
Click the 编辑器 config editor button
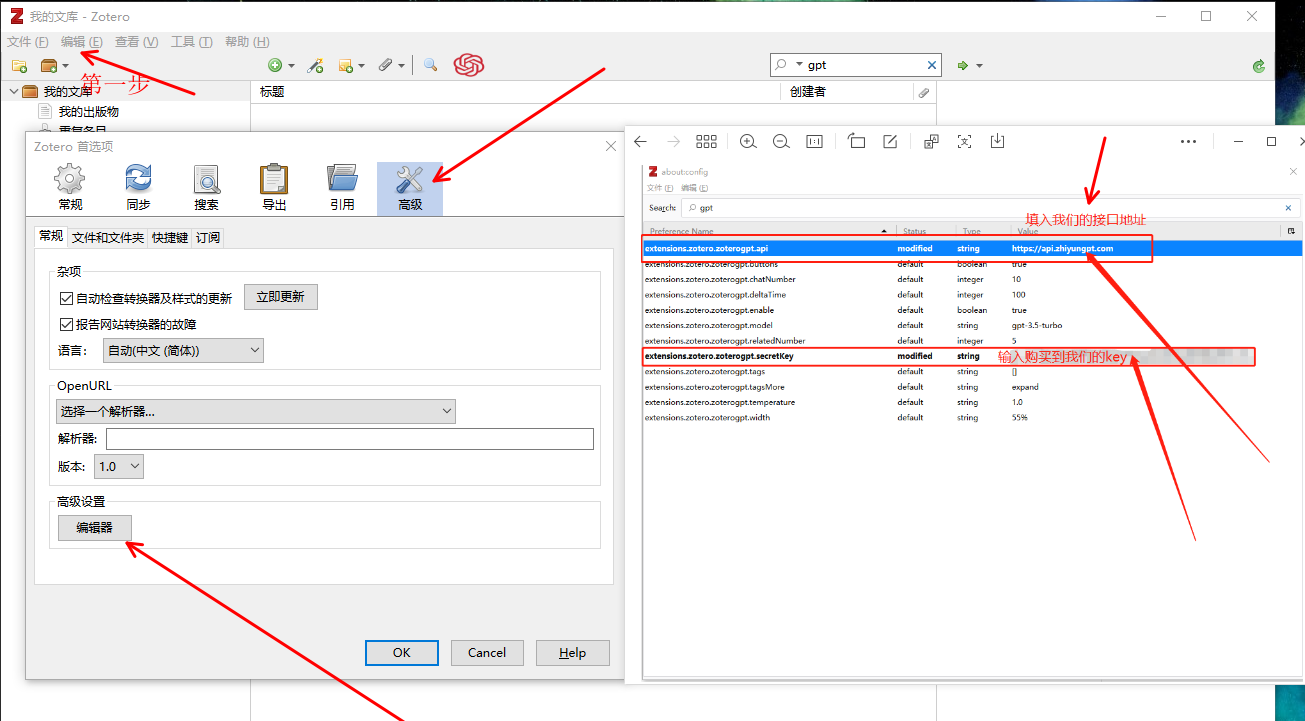tap(94, 528)
